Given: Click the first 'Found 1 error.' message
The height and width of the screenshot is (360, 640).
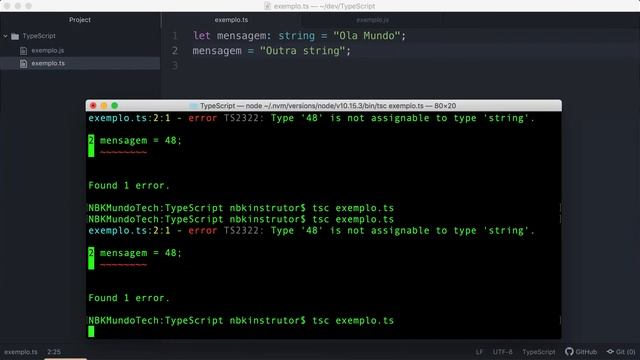Looking at the screenshot, I should click(129, 186).
